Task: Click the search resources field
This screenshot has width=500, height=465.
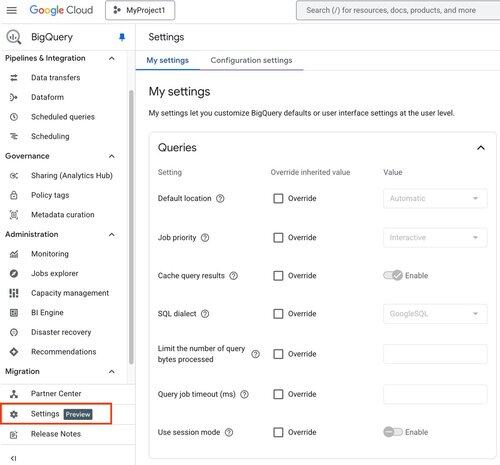Action: [x=398, y=10]
